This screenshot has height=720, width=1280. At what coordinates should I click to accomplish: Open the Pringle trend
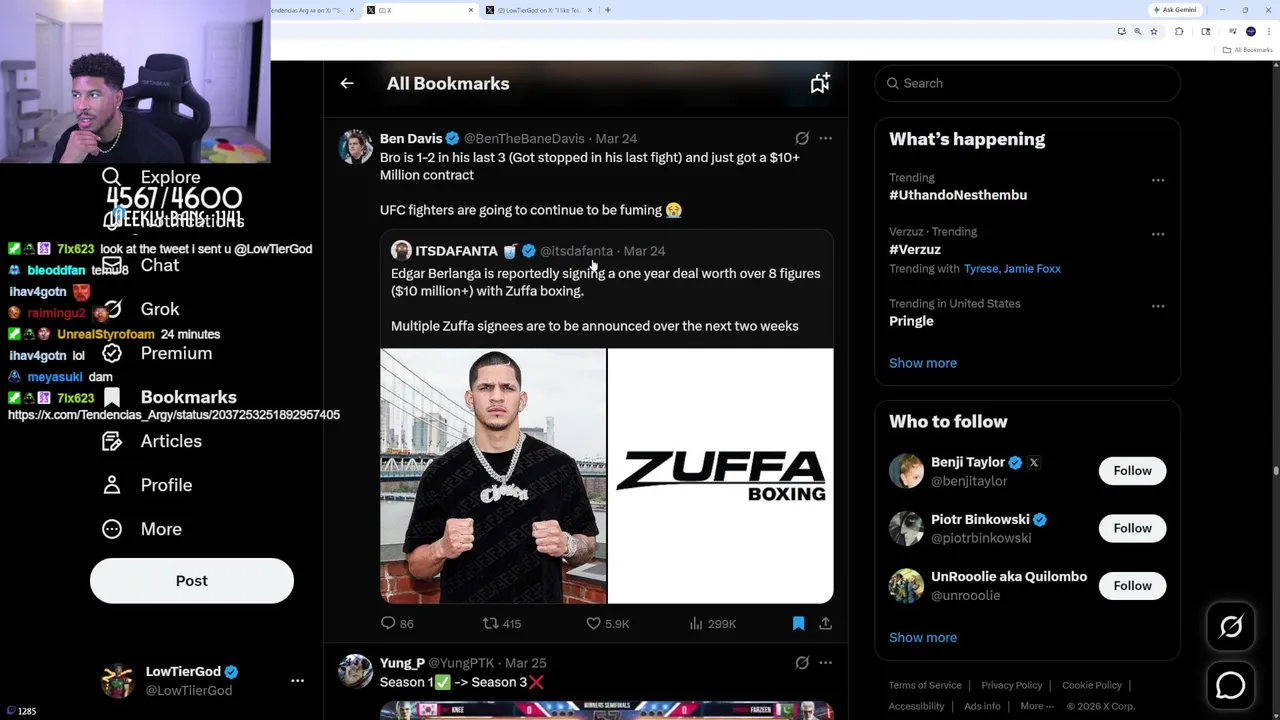911,321
